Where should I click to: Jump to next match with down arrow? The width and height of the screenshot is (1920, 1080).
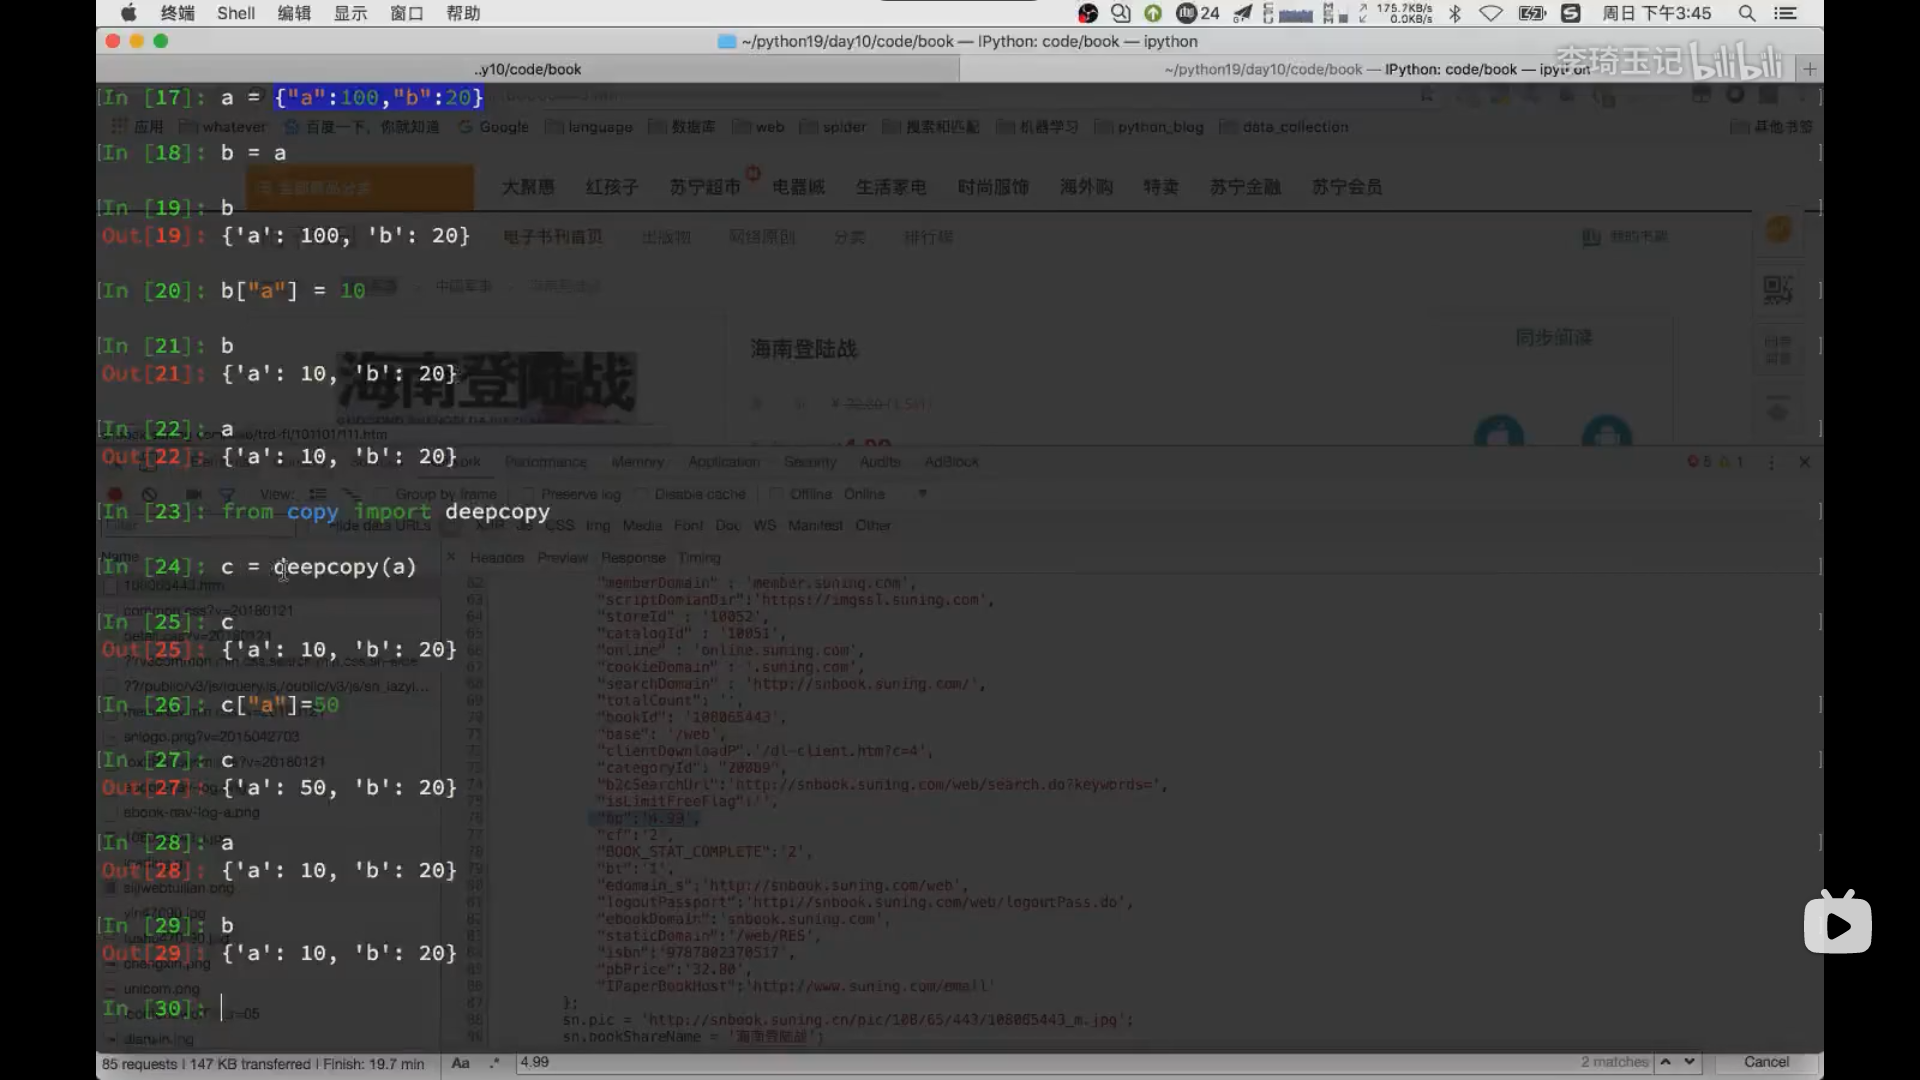1690,1062
